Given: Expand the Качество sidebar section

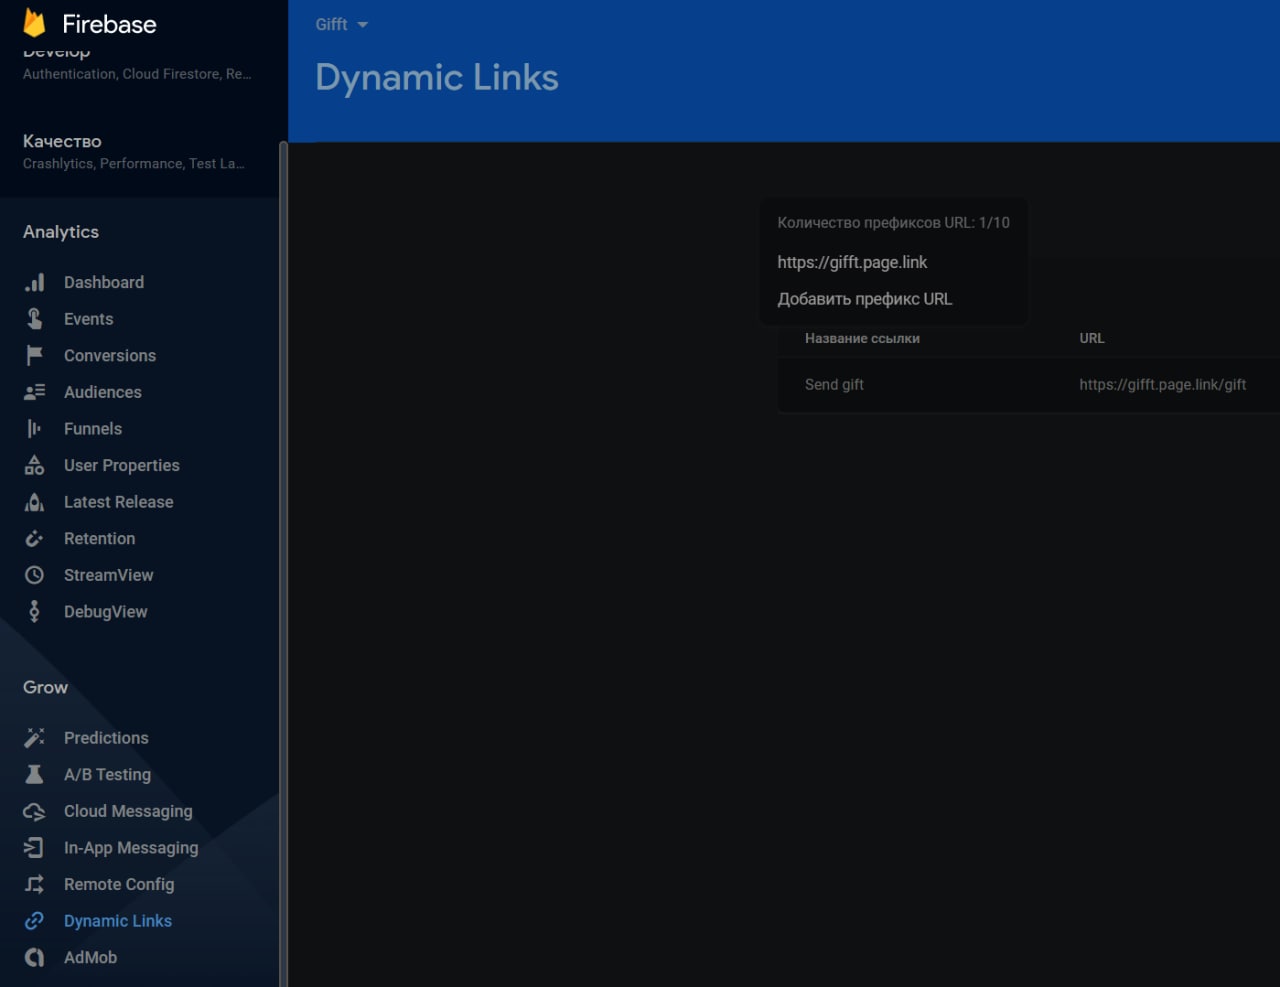Looking at the screenshot, I should pos(140,151).
